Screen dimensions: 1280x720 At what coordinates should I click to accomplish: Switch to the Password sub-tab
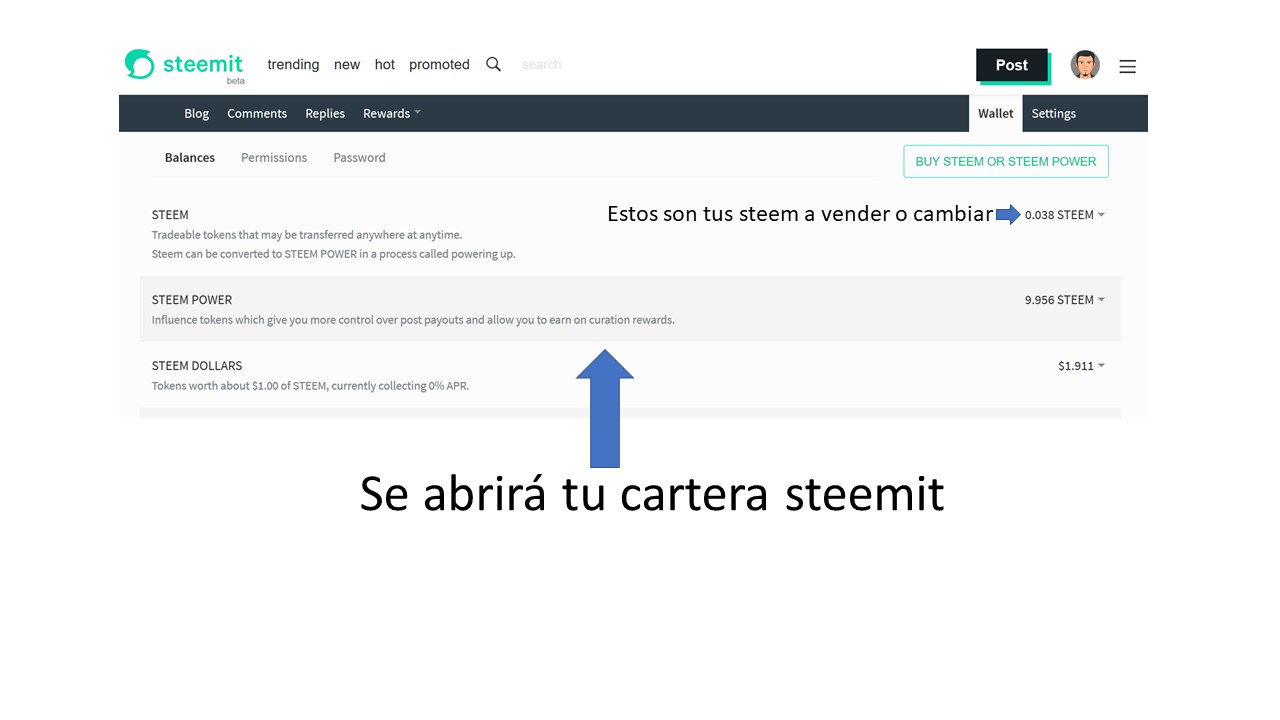(359, 157)
